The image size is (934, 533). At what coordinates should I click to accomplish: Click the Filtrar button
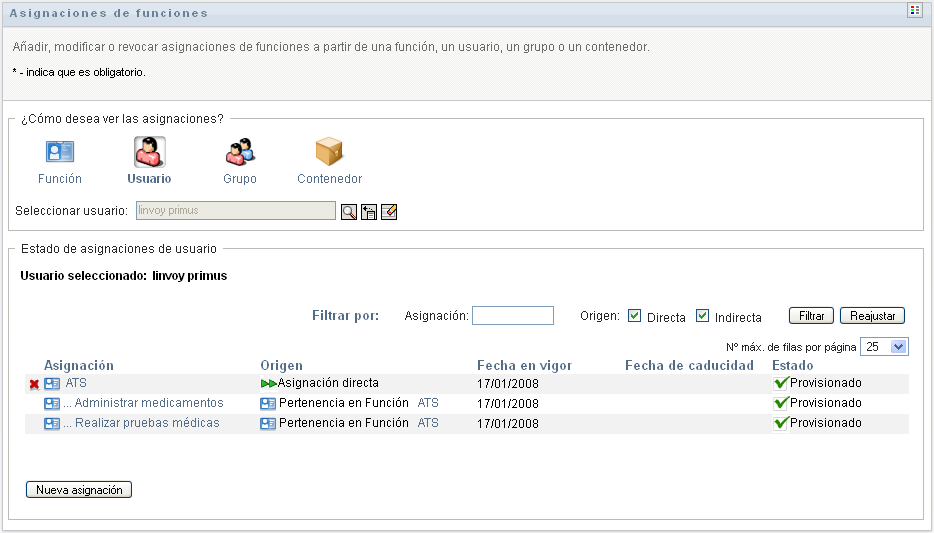[811, 316]
